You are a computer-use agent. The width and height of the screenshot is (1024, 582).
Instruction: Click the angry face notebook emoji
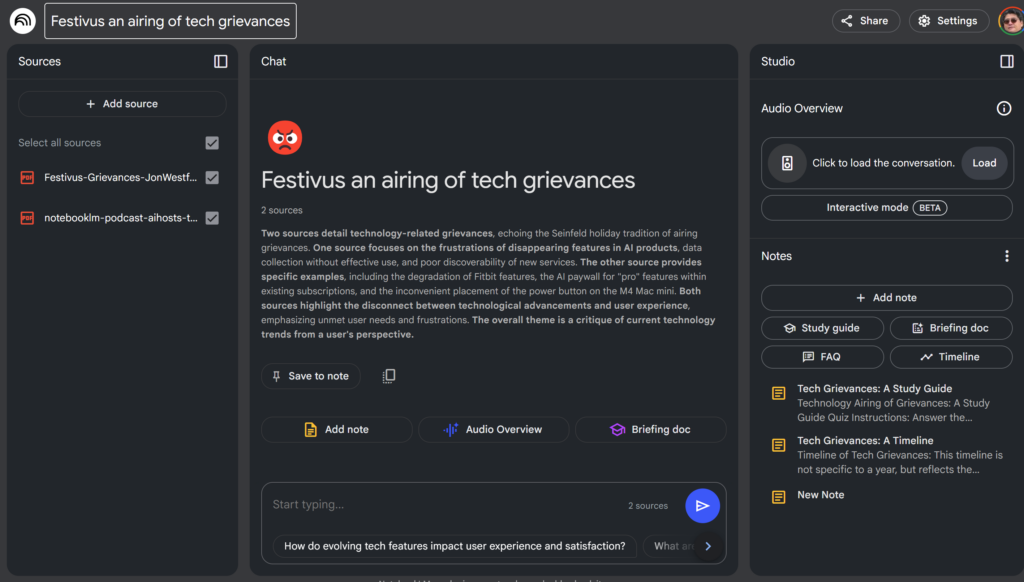tap(285, 138)
